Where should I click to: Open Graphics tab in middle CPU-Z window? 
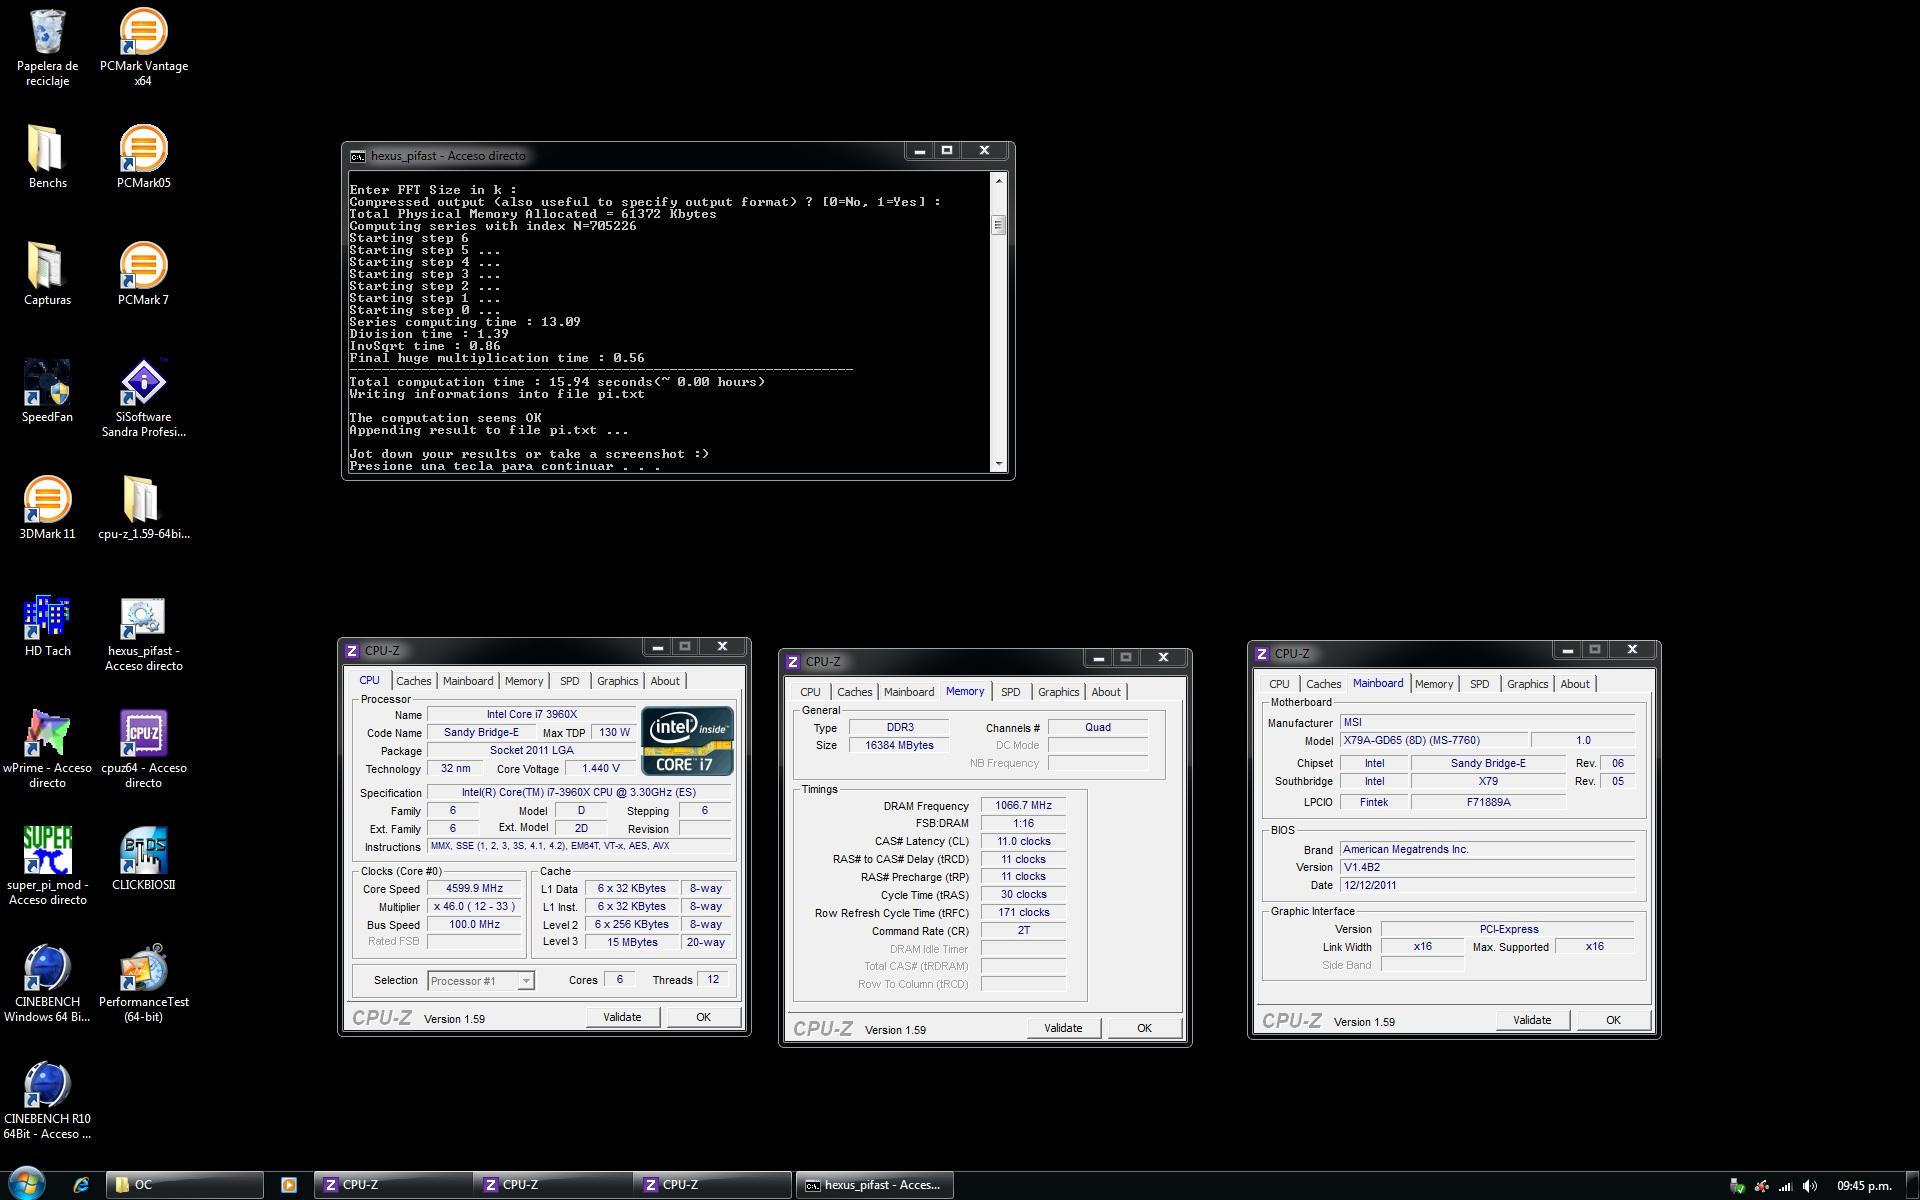pyautogui.click(x=1058, y=692)
